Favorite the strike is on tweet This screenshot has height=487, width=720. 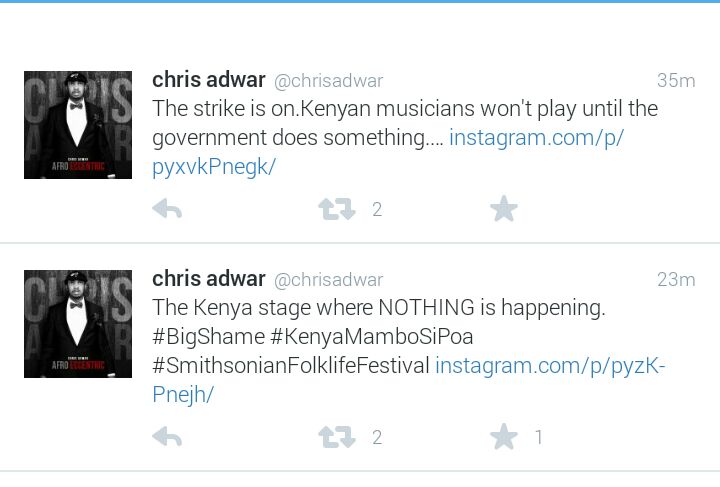(x=504, y=208)
